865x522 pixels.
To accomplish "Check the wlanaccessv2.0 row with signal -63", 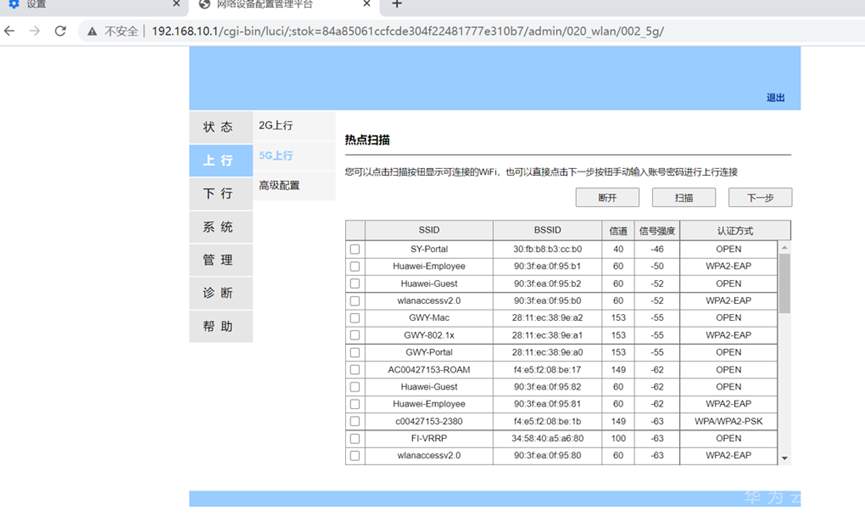I will pyautogui.click(x=355, y=456).
